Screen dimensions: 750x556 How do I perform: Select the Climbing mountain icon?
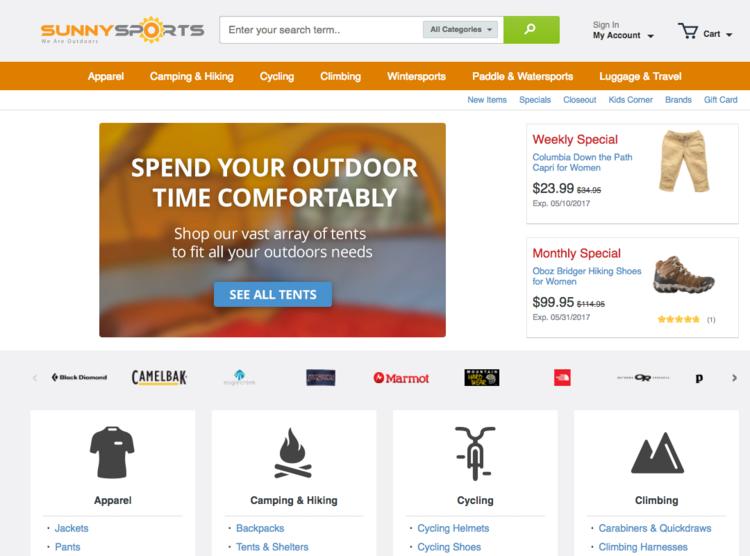[x=657, y=453]
